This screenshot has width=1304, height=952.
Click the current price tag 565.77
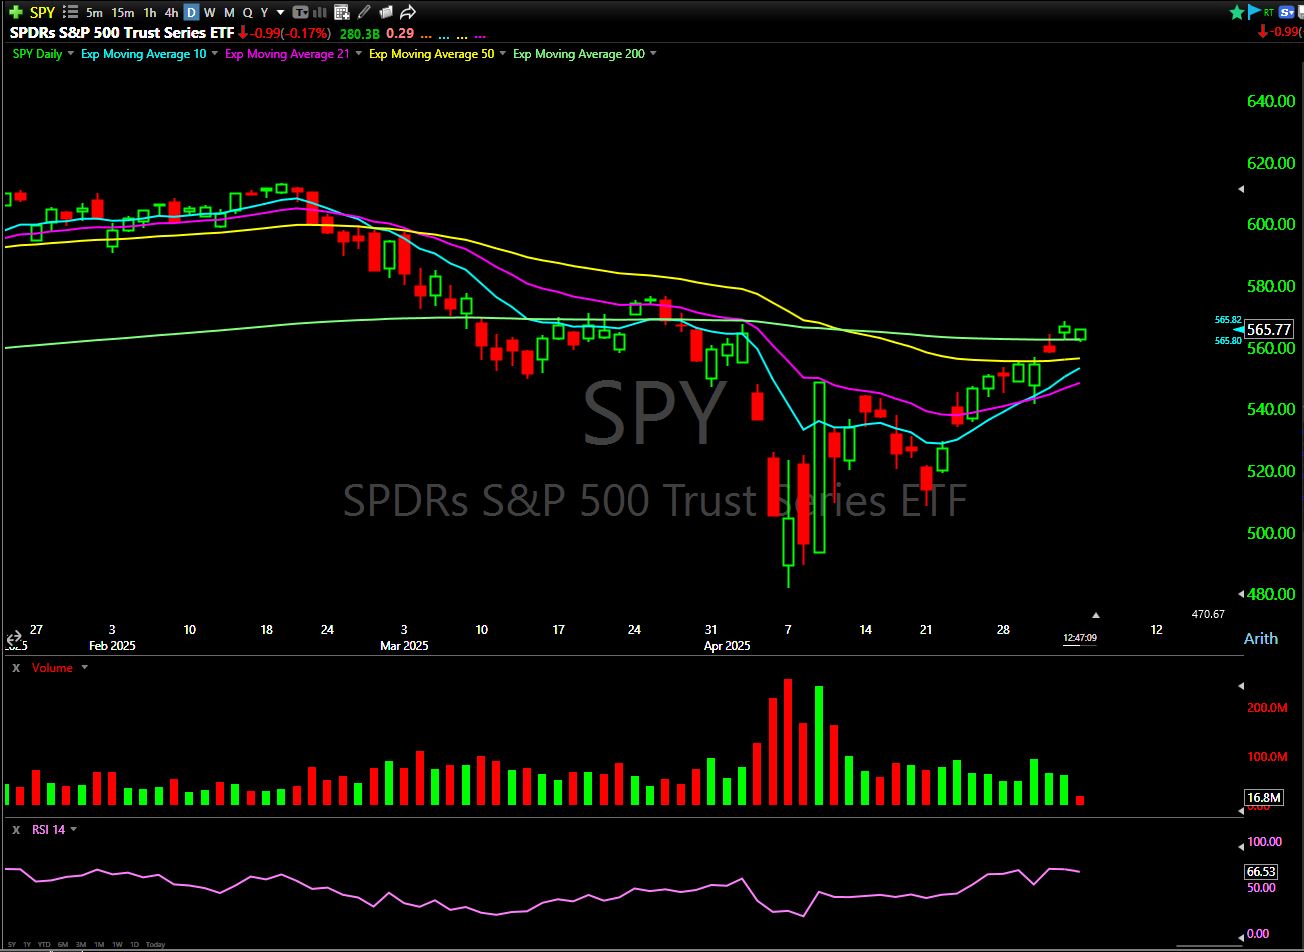[1269, 329]
